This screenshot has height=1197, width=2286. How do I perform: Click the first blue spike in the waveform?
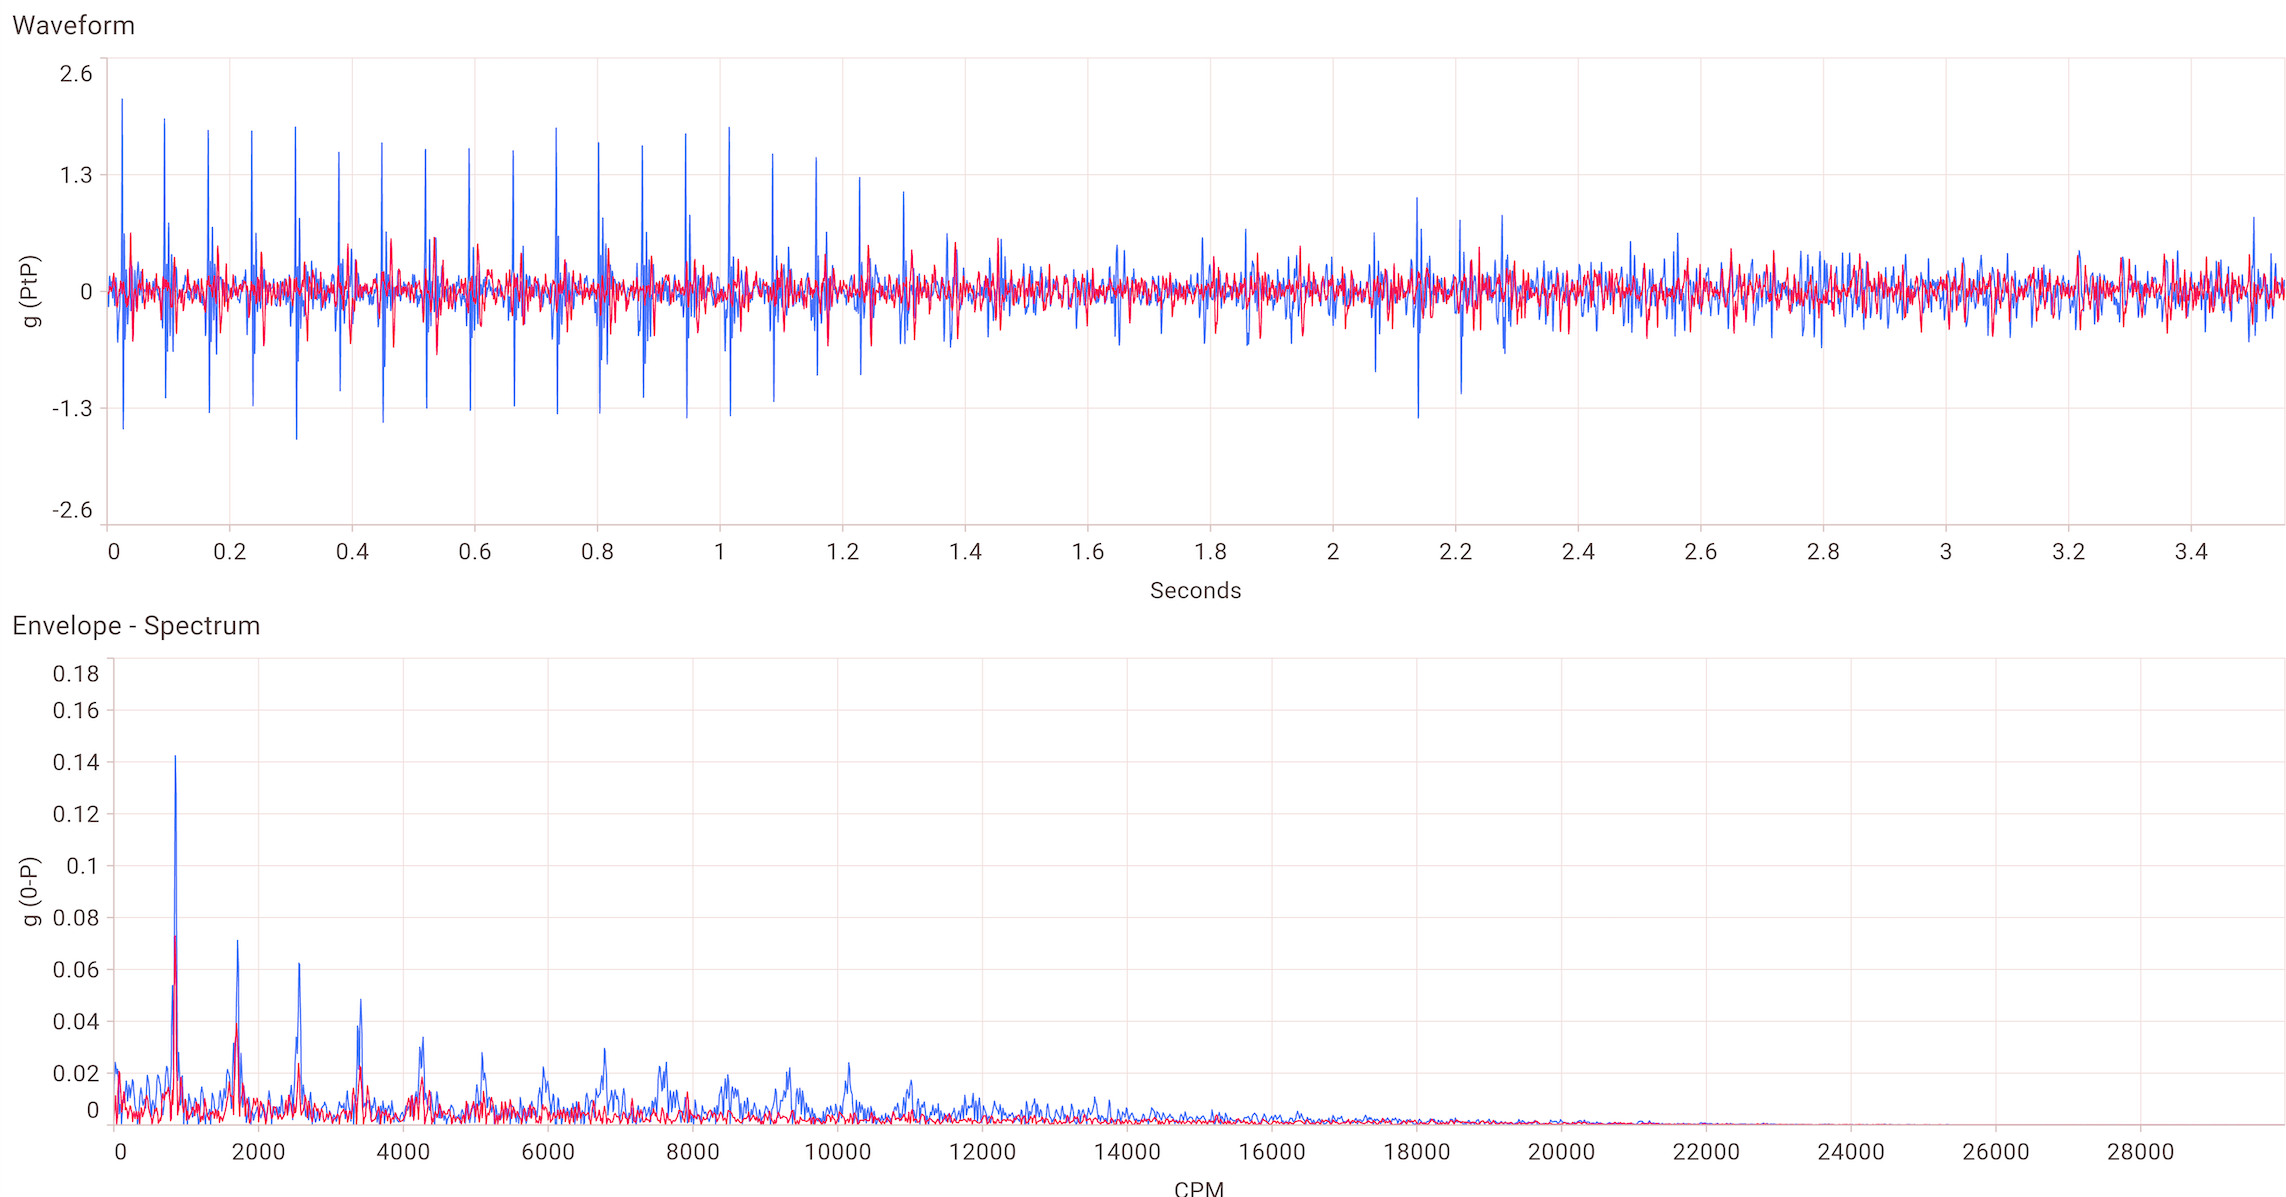(122, 101)
